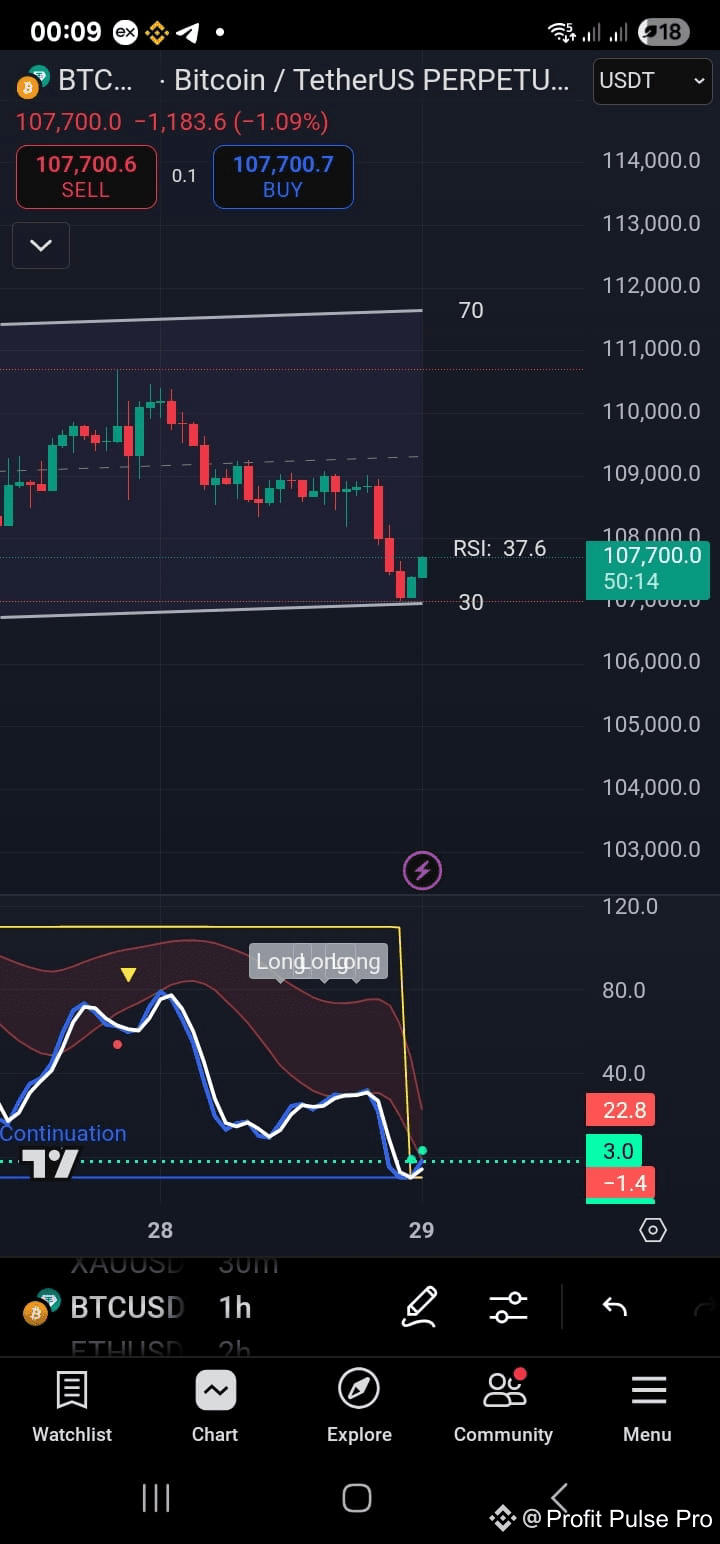Open the Watchlist tab
This screenshot has width=720, height=1544.
pos(72,1408)
